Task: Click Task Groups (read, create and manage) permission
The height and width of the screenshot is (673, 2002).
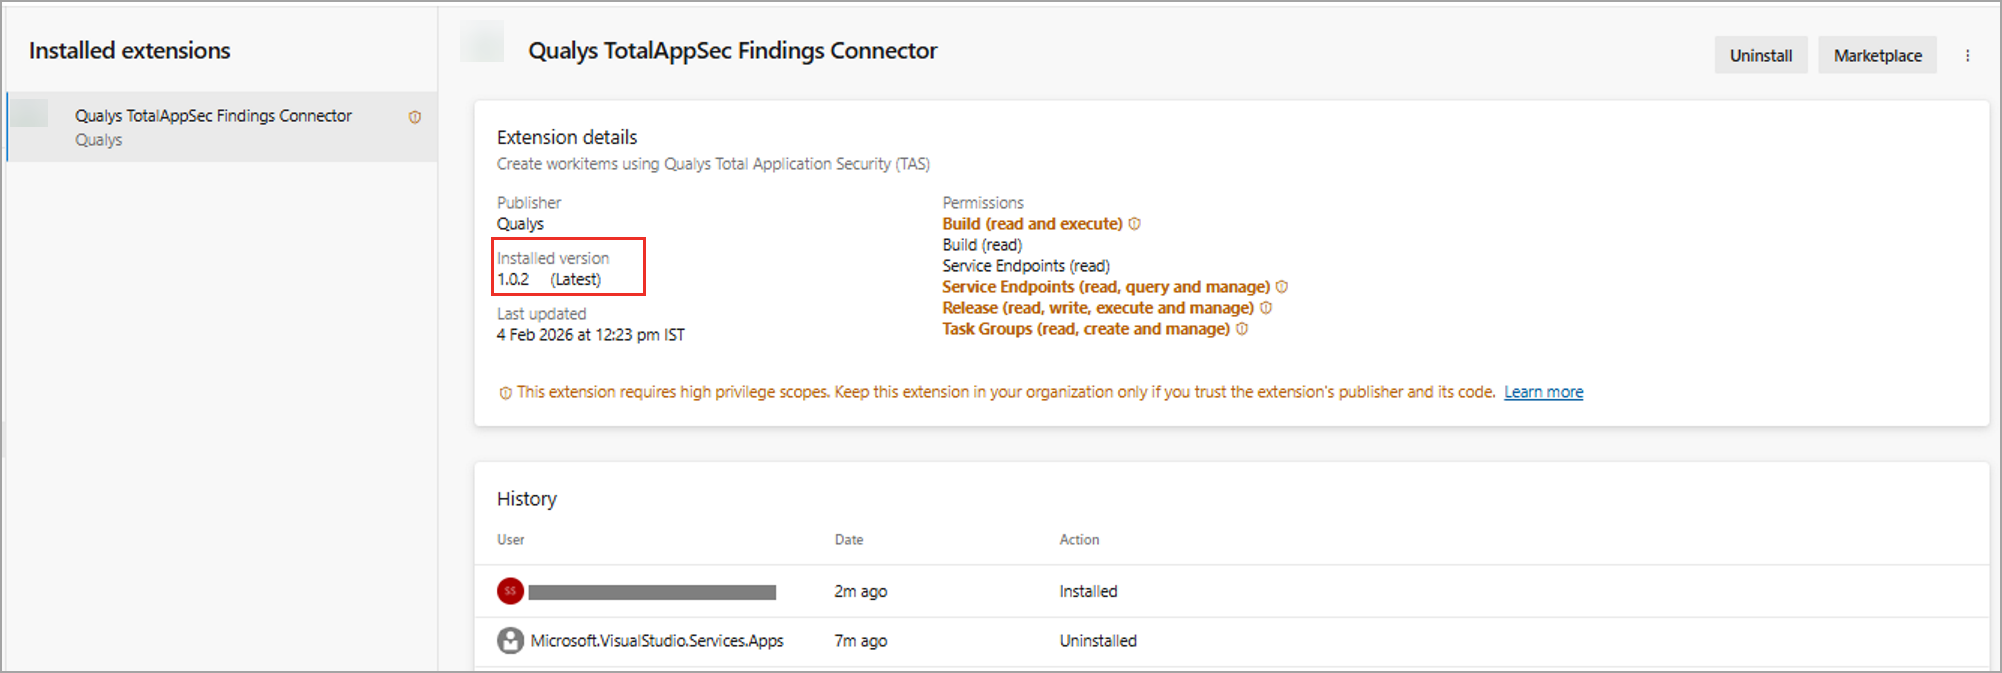Action: tap(1086, 329)
